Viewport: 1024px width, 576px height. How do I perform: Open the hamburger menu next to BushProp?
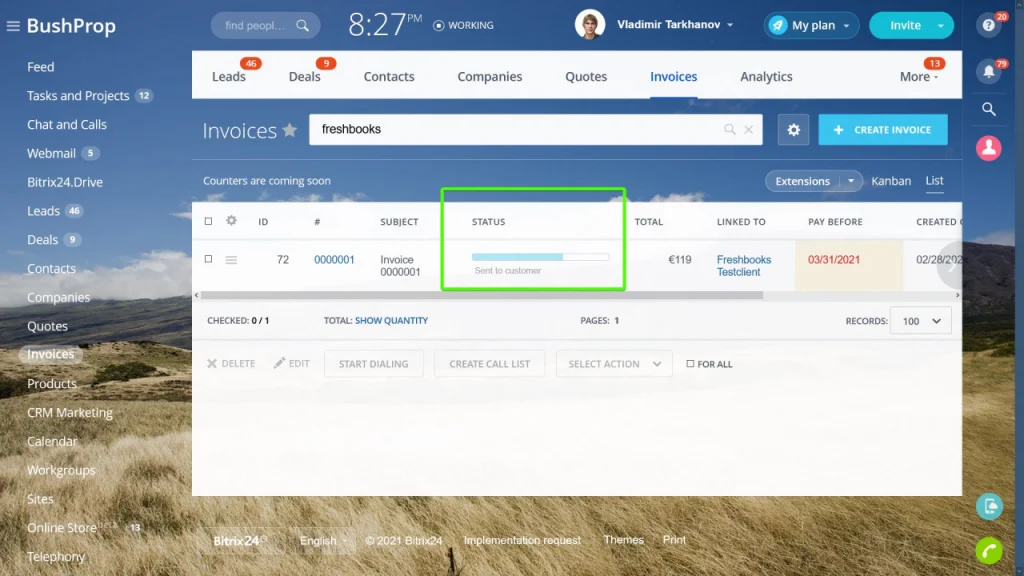(13, 24)
